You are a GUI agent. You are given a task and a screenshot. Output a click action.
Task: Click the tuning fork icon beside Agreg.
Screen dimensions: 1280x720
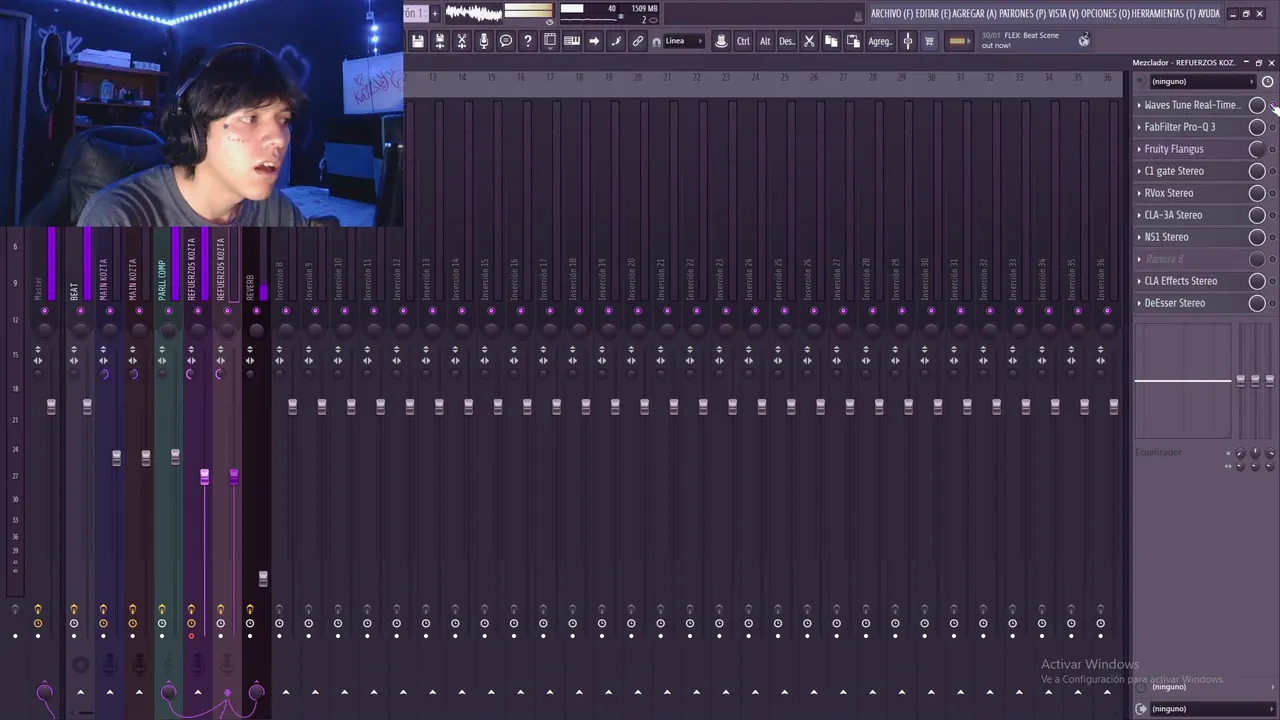908,41
